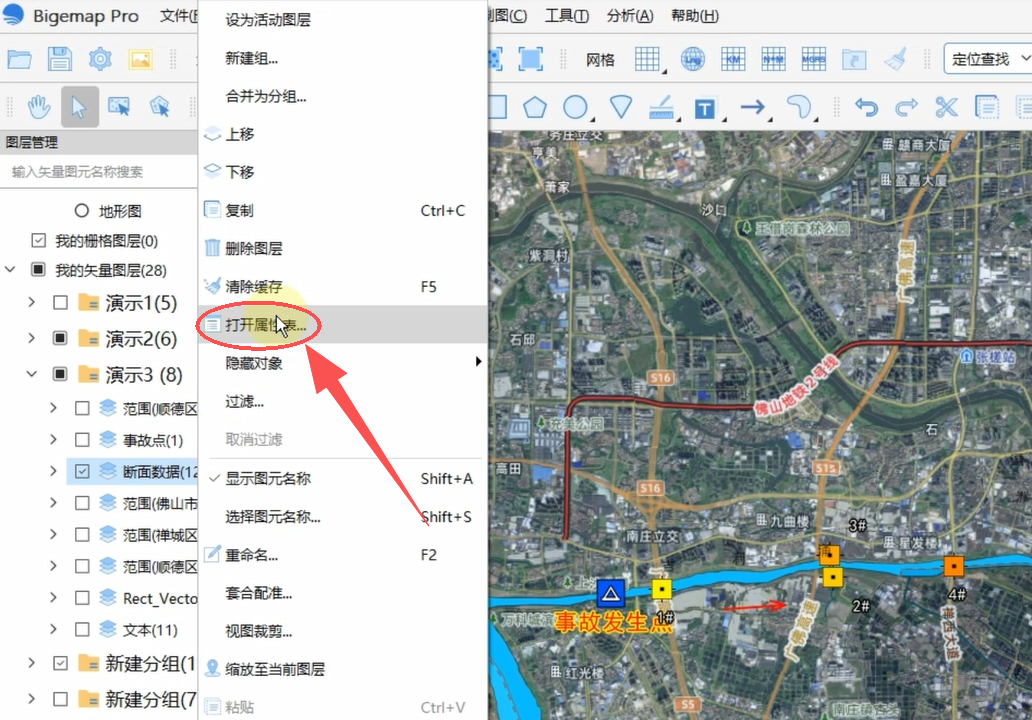Viewport: 1032px width, 720px height.
Task: Check the 演示1(5) group checkbox
Action: tap(61, 303)
